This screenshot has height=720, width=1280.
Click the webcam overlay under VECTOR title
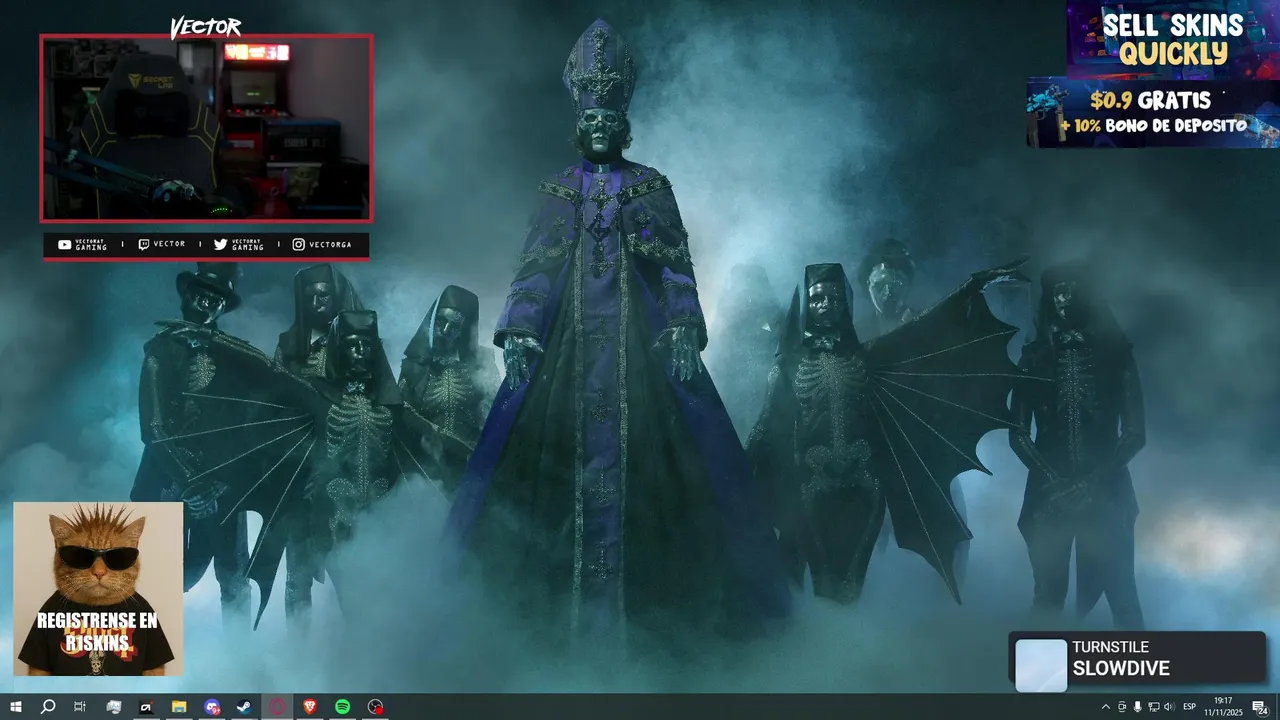(x=206, y=128)
